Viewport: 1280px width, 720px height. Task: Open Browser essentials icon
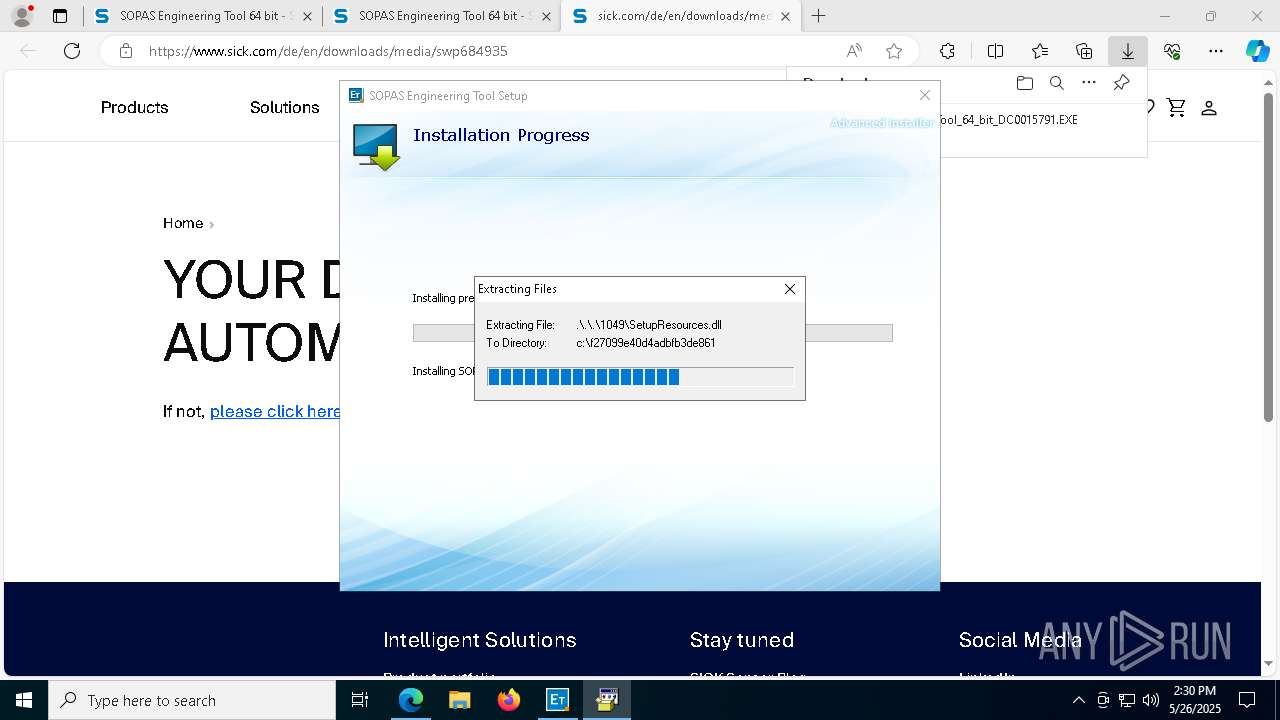[x=1172, y=51]
